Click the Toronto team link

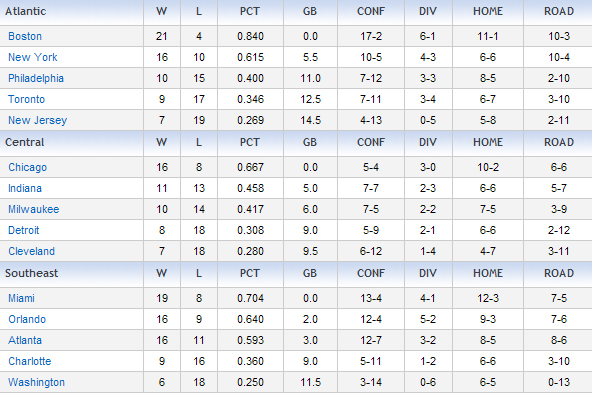tap(26, 99)
